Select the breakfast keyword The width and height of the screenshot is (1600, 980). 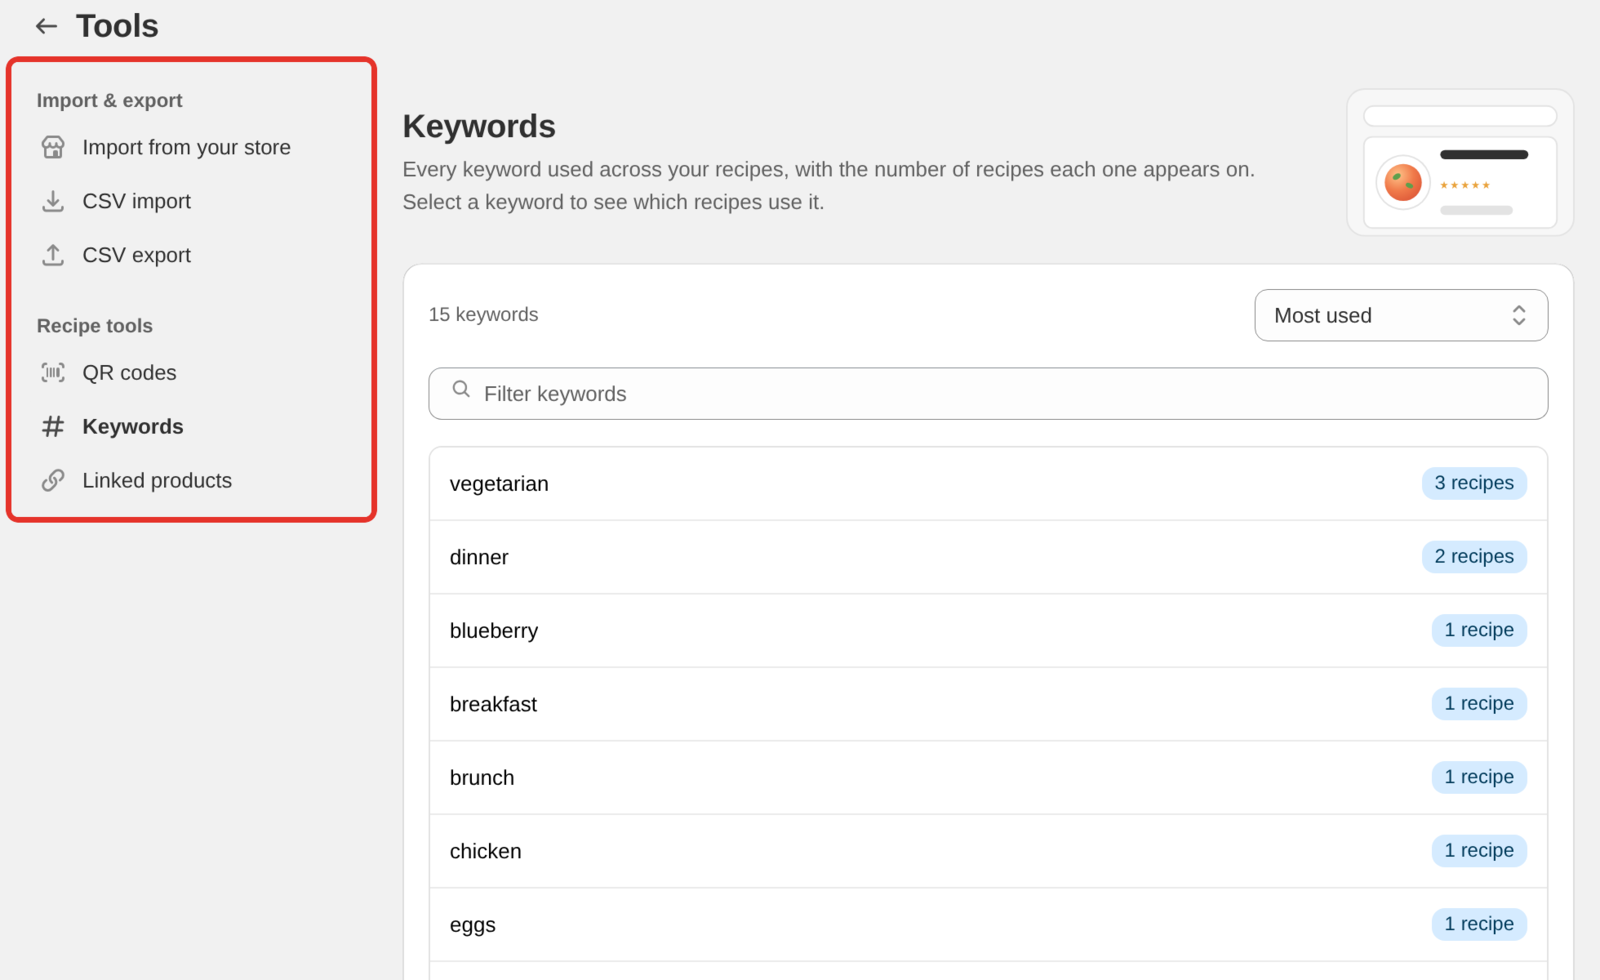pos(988,704)
